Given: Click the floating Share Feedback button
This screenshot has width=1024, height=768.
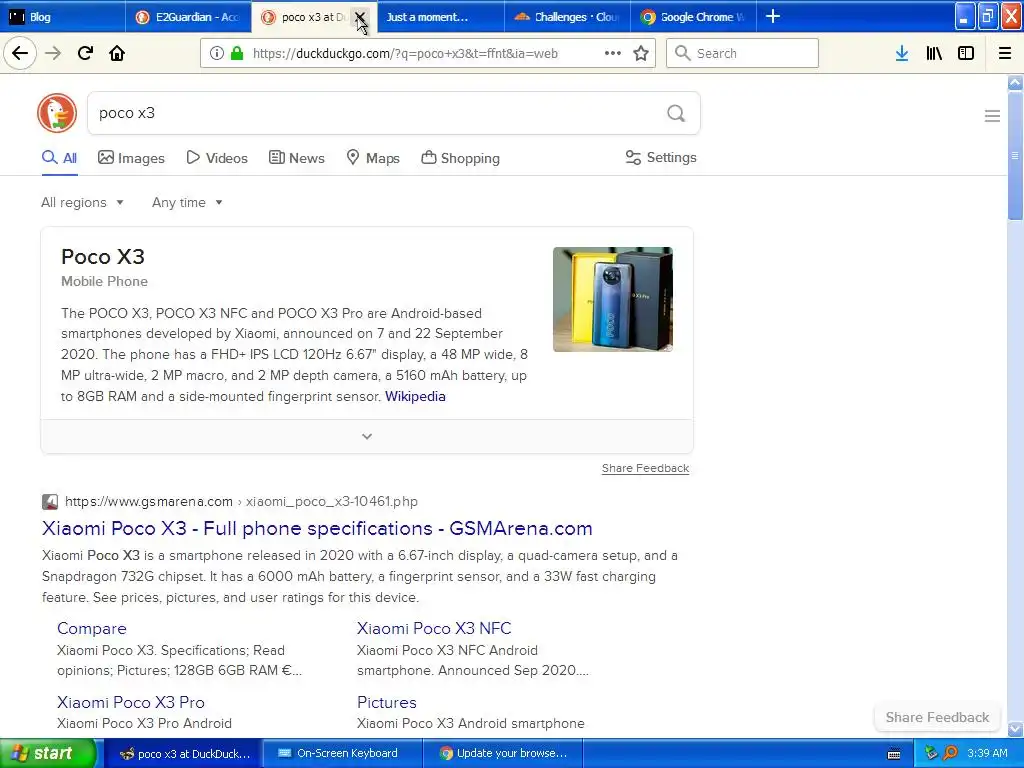Looking at the screenshot, I should (937, 717).
